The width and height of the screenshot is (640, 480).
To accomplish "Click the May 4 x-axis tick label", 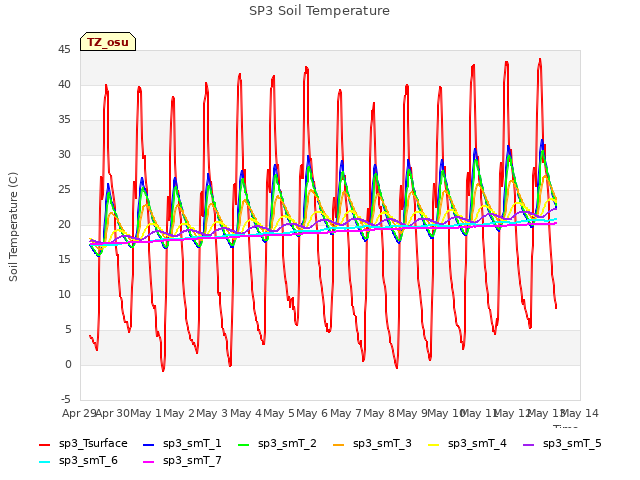I will 246,413.
